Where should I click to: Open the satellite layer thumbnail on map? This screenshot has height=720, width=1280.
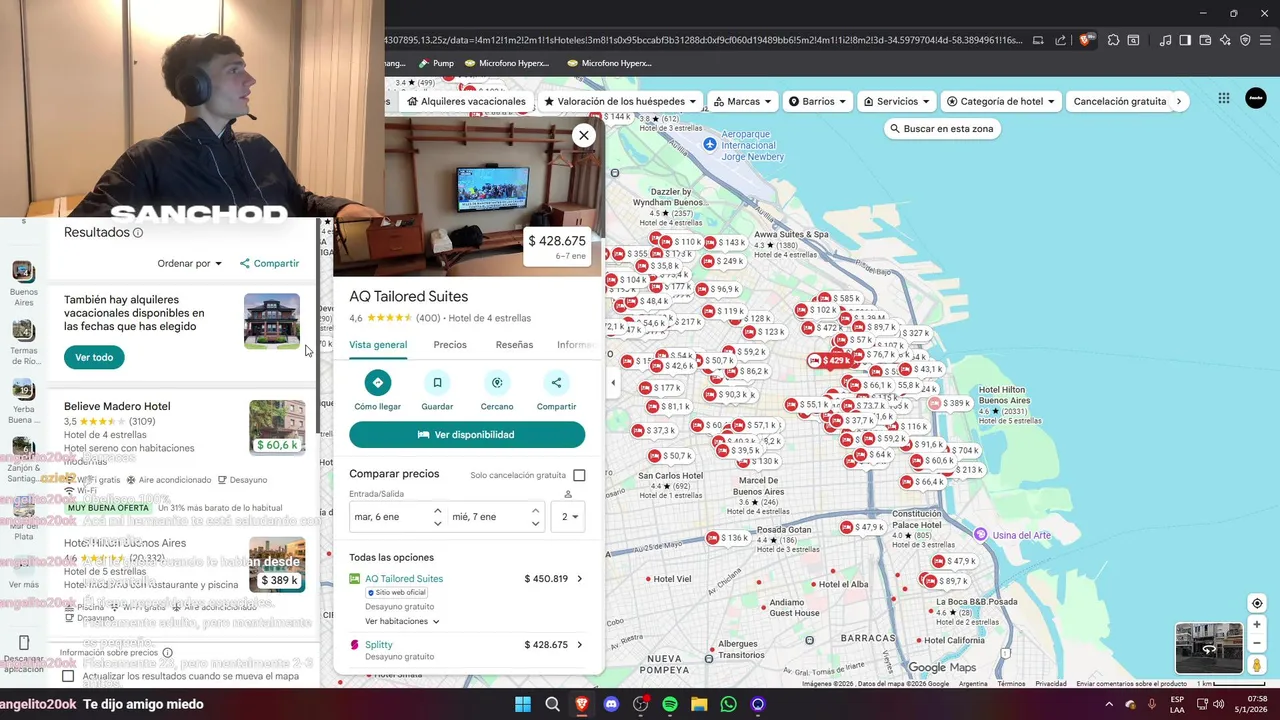tap(1209, 648)
